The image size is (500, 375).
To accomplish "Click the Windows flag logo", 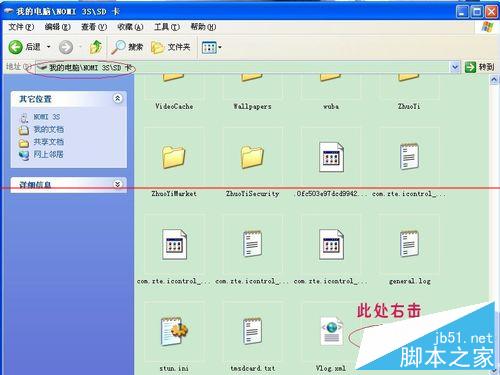I will [487, 27].
